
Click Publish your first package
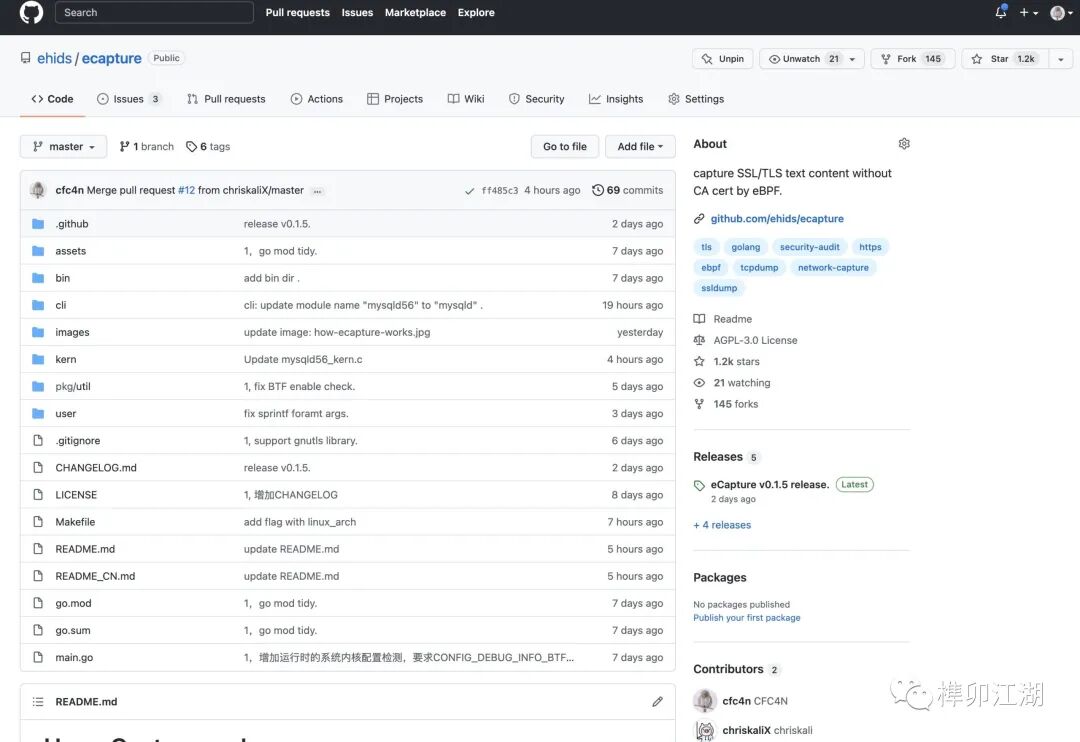(x=747, y=618)
